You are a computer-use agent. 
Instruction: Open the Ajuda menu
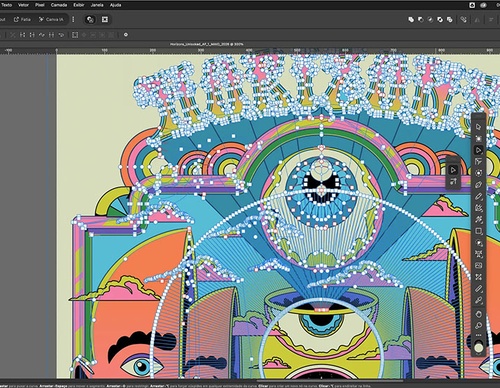115,5
